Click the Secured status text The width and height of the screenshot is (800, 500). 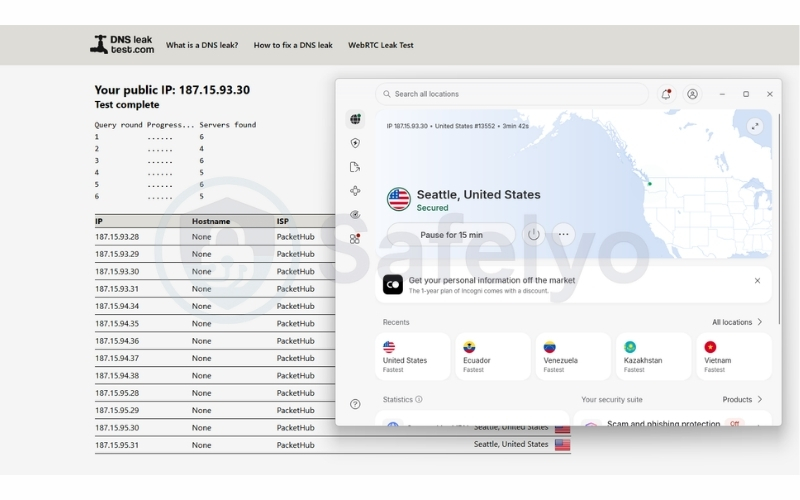pos(432,208)
